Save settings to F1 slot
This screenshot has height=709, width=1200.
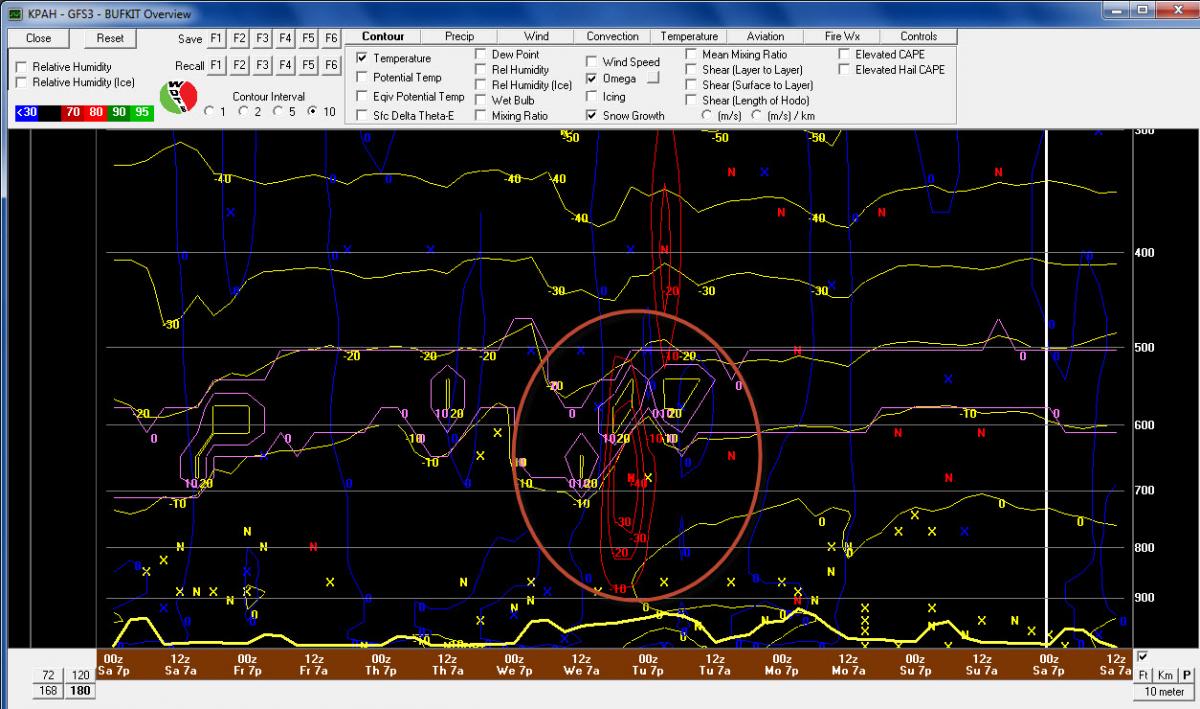point(215,38)
